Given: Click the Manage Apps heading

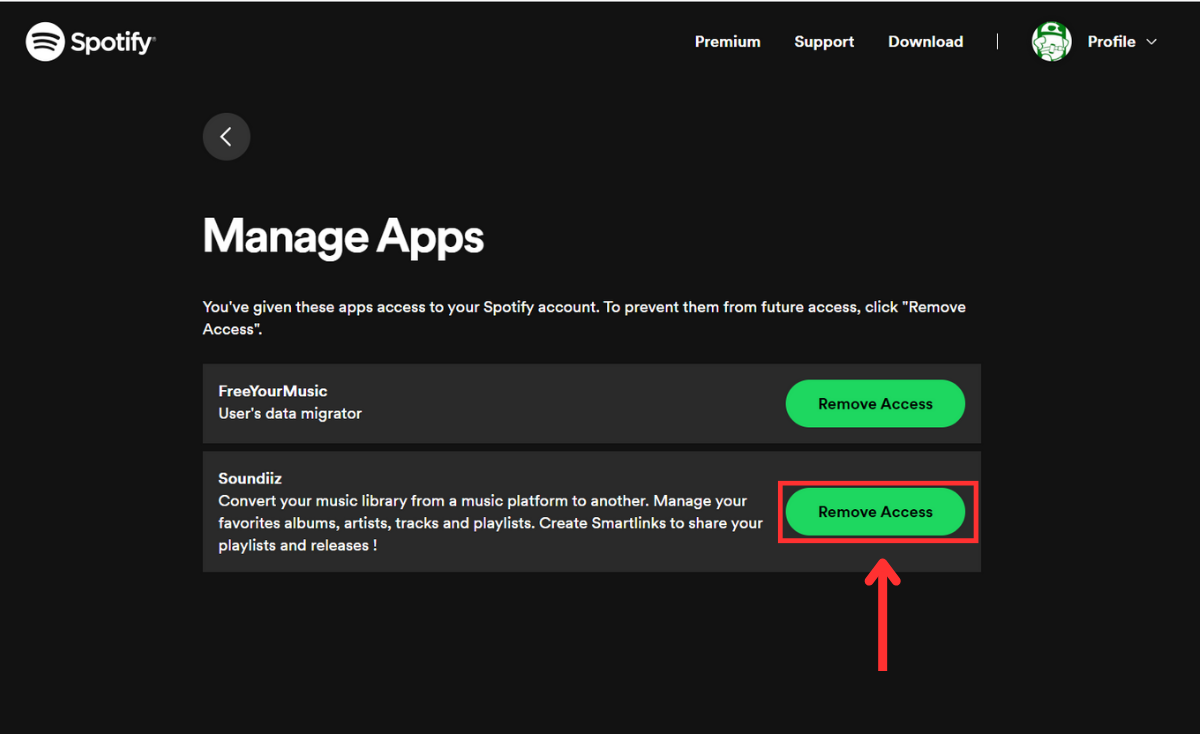Looking at the screenshot, I should pyautogui.click(x=343, y=237).
